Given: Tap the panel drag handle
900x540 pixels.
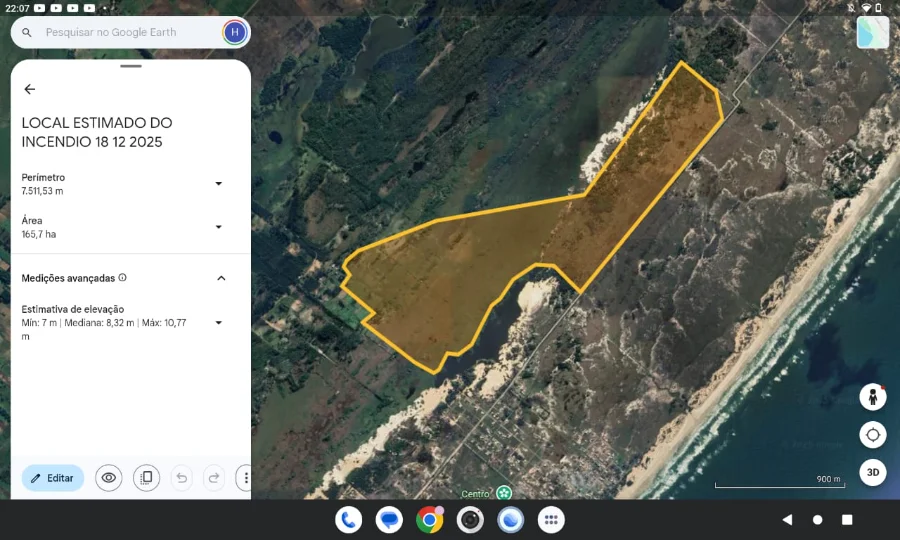Looking at the screenshot, I should (131, 66).
